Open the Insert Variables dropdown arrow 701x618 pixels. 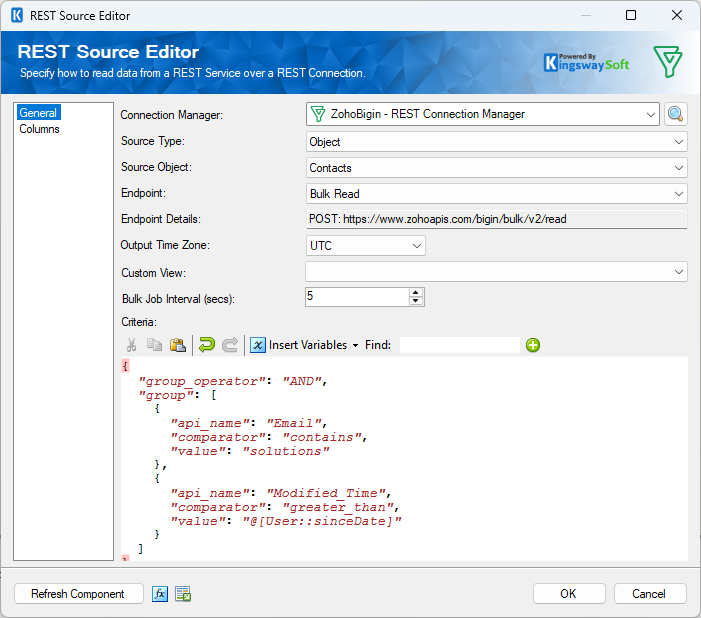click(355, 345)
